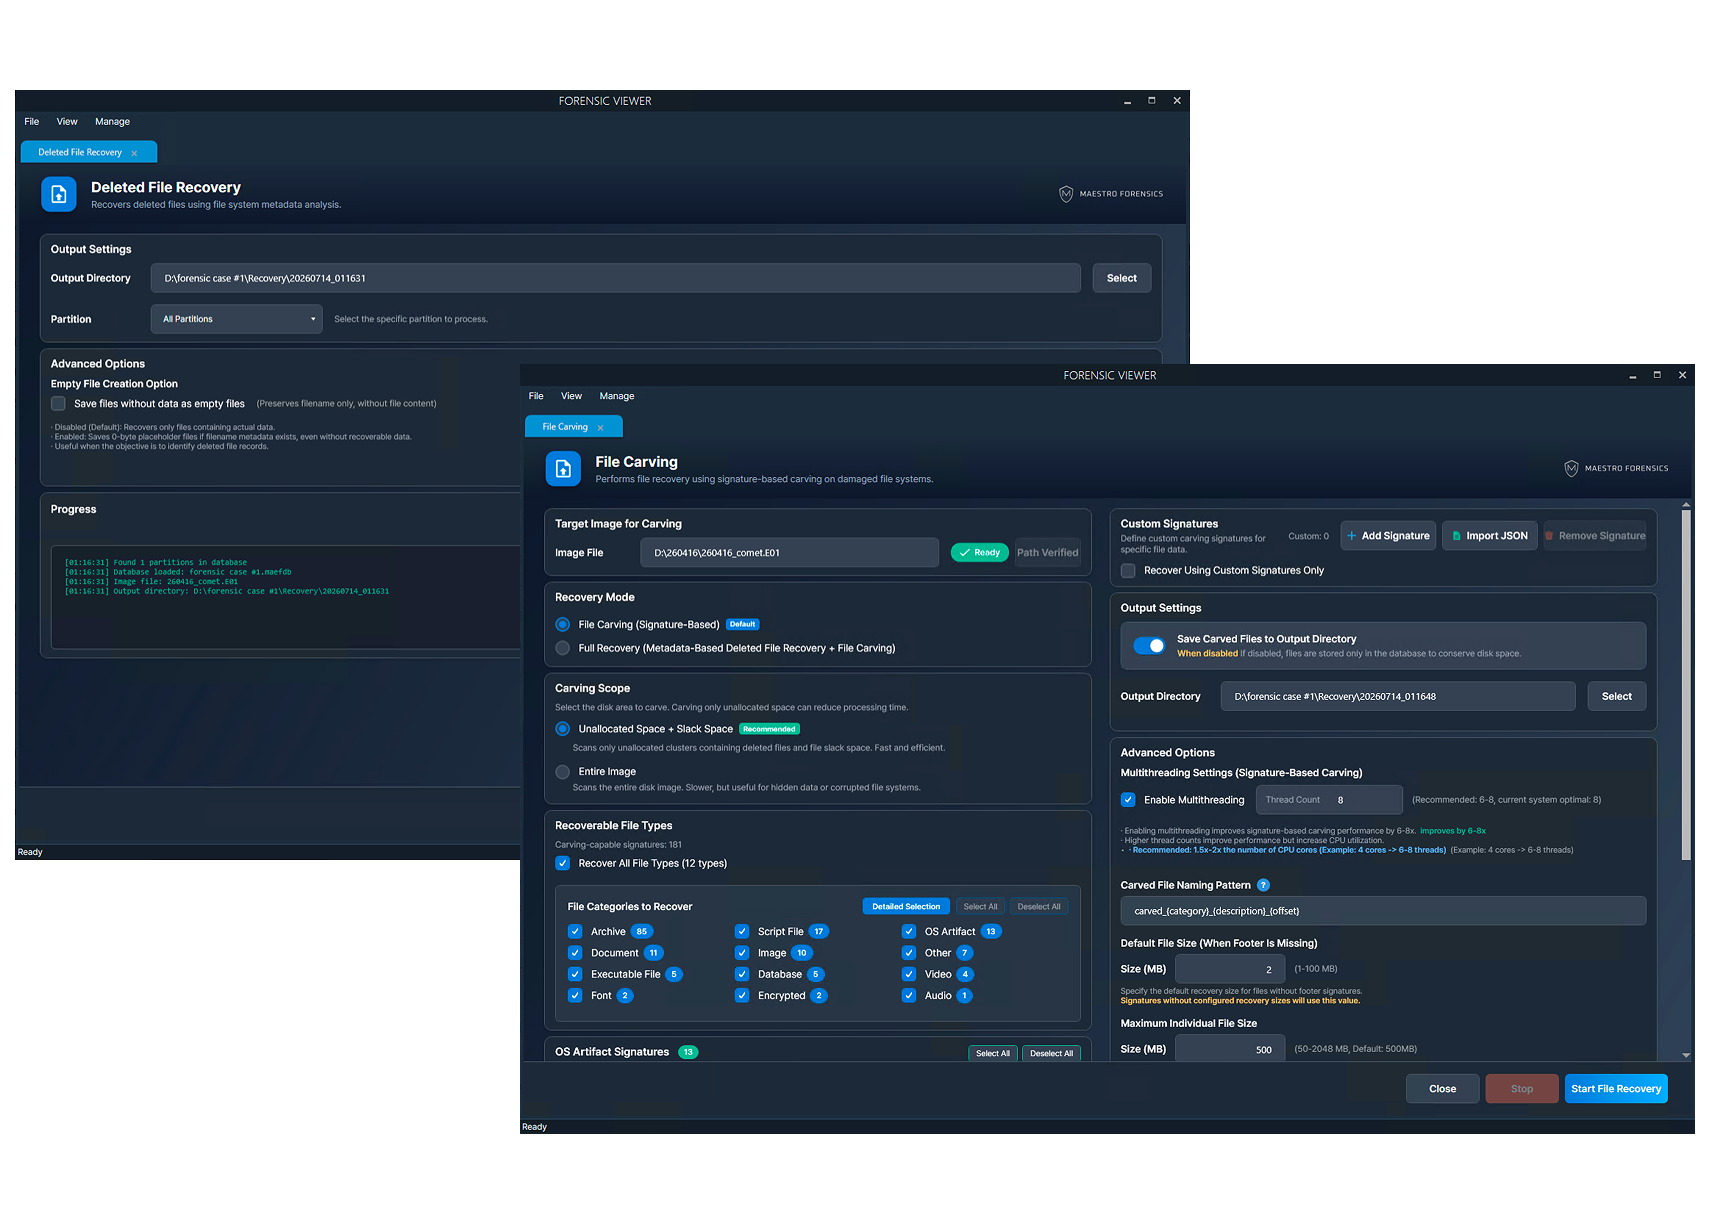Image resolution: width=1710 pixels, height=1224 pixels.
Task: Open File menu in File Carving window
Action: 536,397
